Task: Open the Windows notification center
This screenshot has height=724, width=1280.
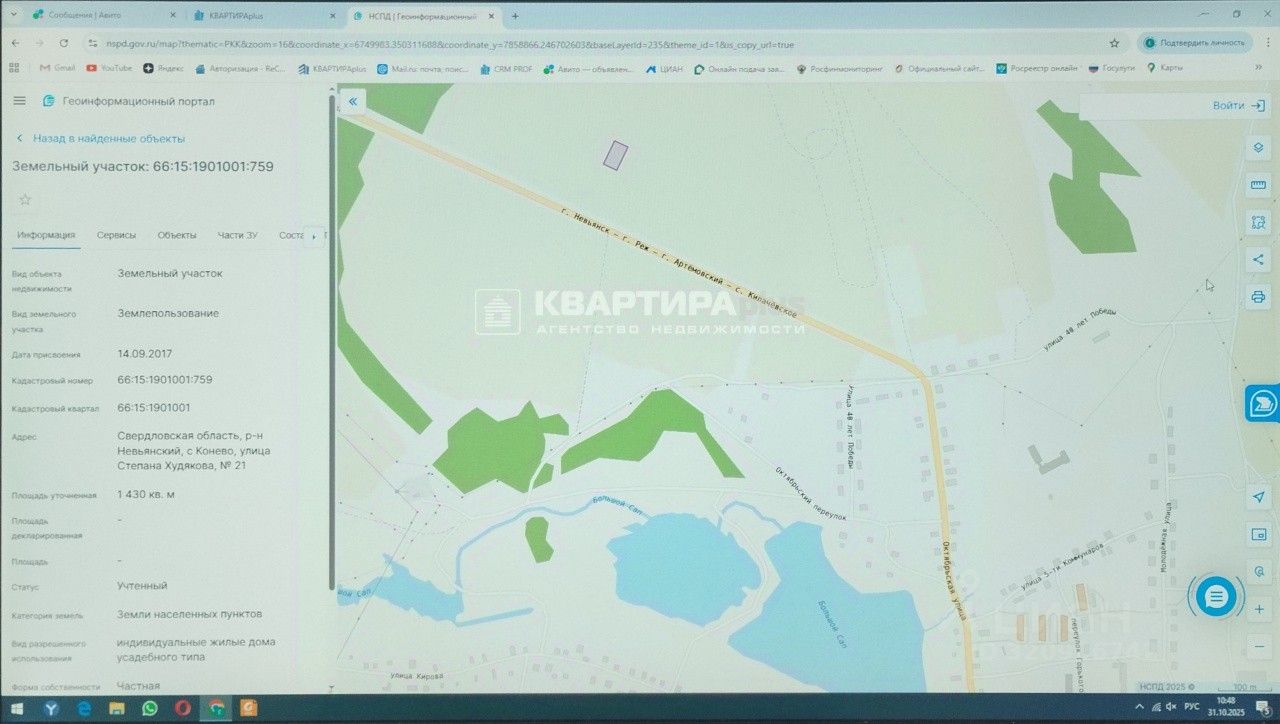Action: 1262,707
